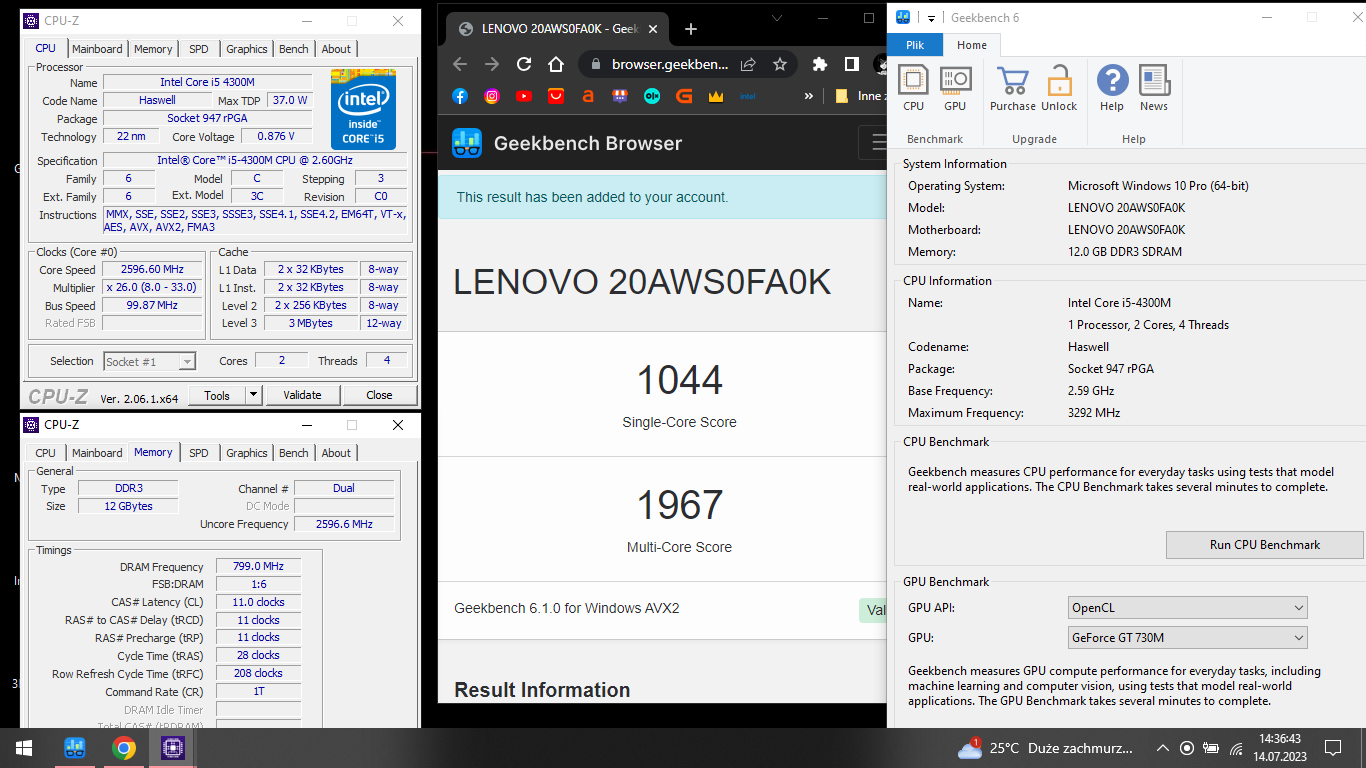Open the notification center icon
This screenshot has height=768, width=1366.
pos(1332,748)
